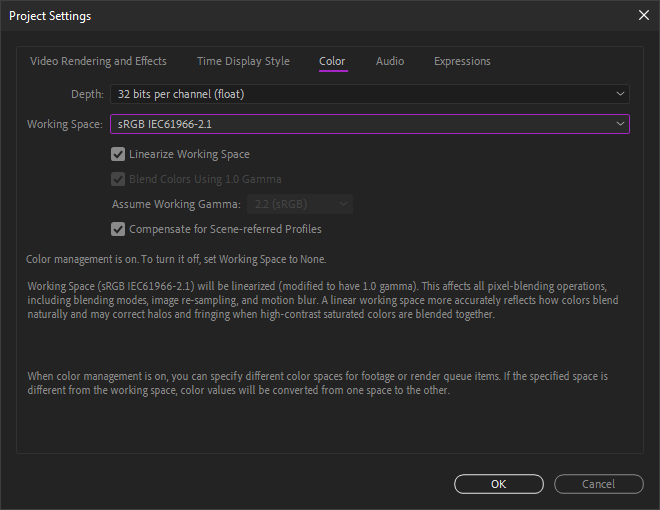
Task: Confirm settings with the OK button
Action: (498, 484)
